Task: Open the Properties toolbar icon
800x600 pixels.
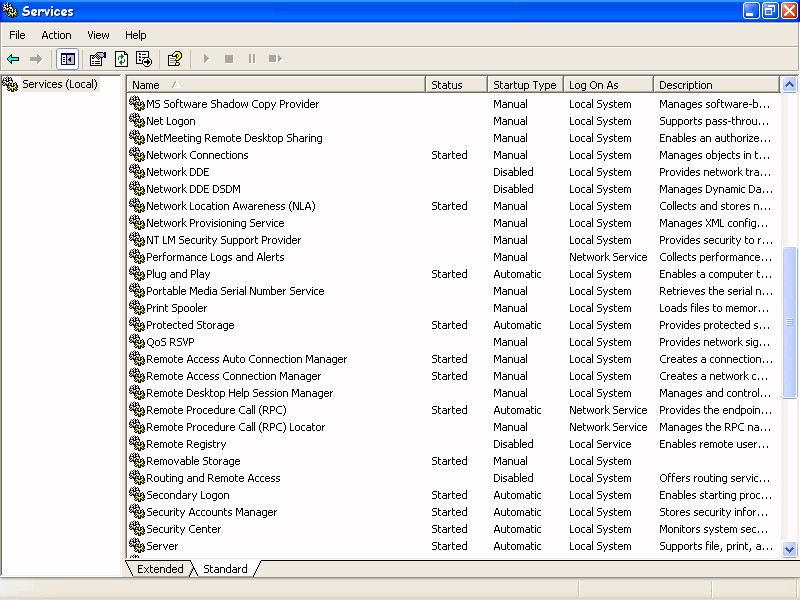Action: (x=97, y=59)
